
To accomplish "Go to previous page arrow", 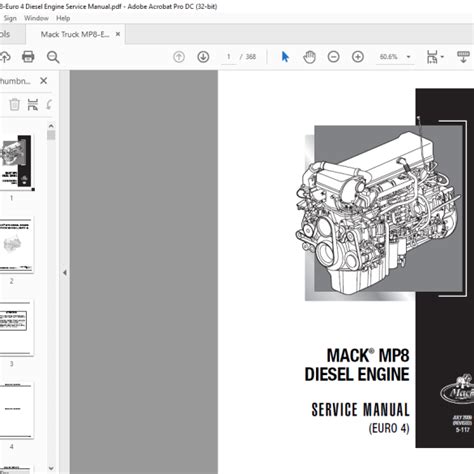I will (x=179, y=57).
